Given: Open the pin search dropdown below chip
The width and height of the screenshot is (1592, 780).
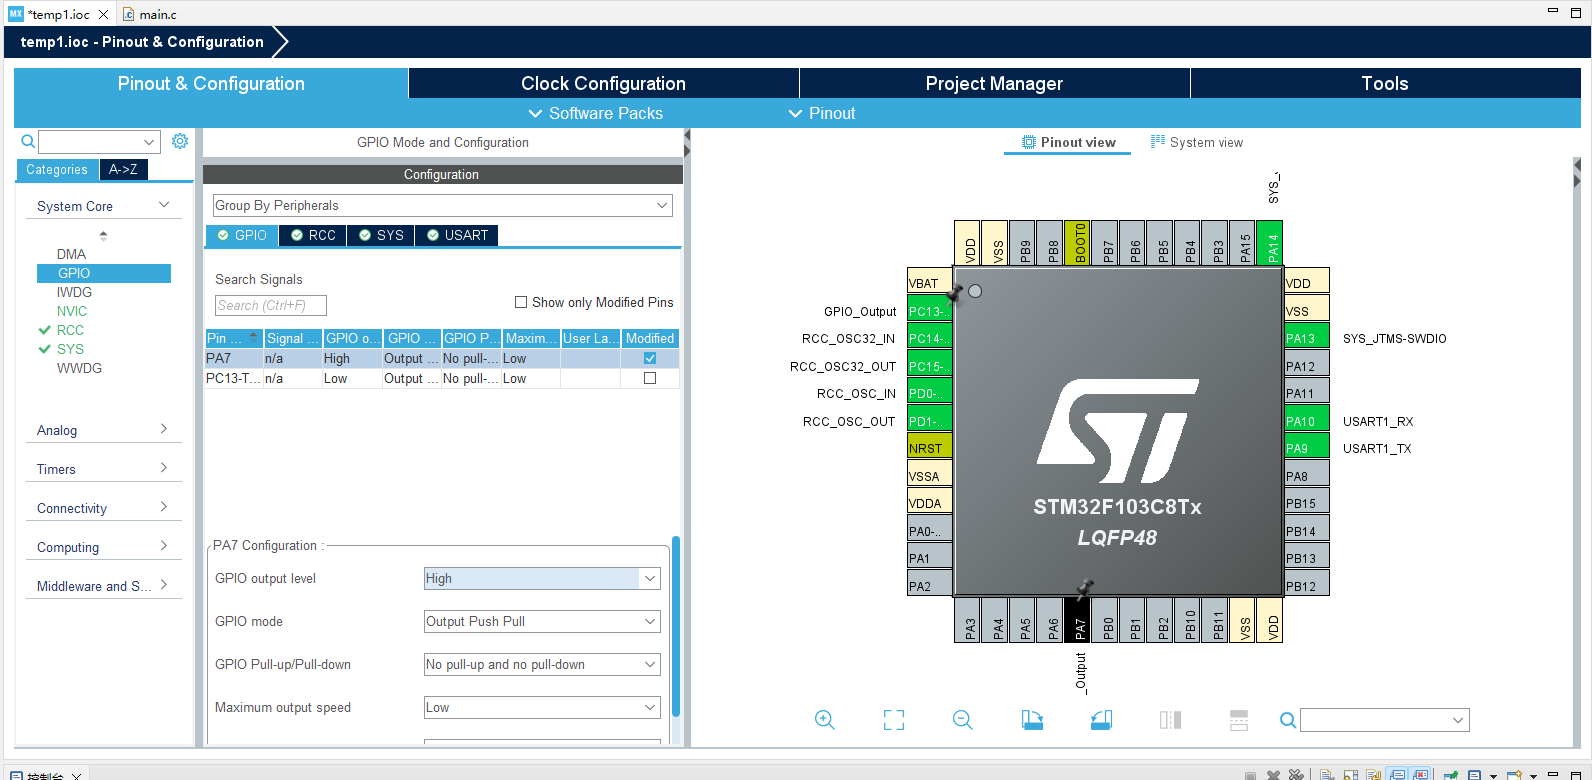Looking at the screenshot, I should 1385,720.
